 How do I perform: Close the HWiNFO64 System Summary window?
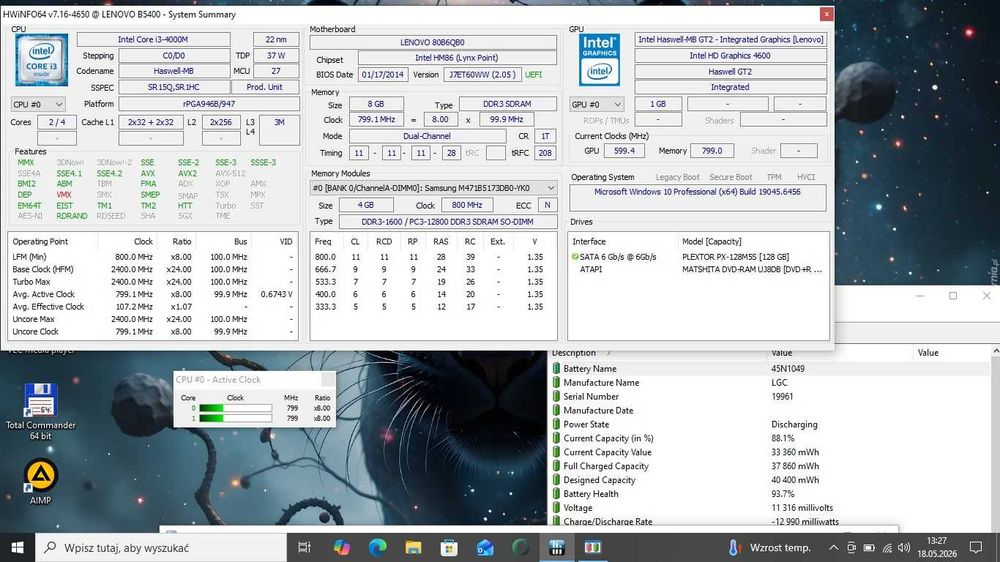[x=826, y=13]
